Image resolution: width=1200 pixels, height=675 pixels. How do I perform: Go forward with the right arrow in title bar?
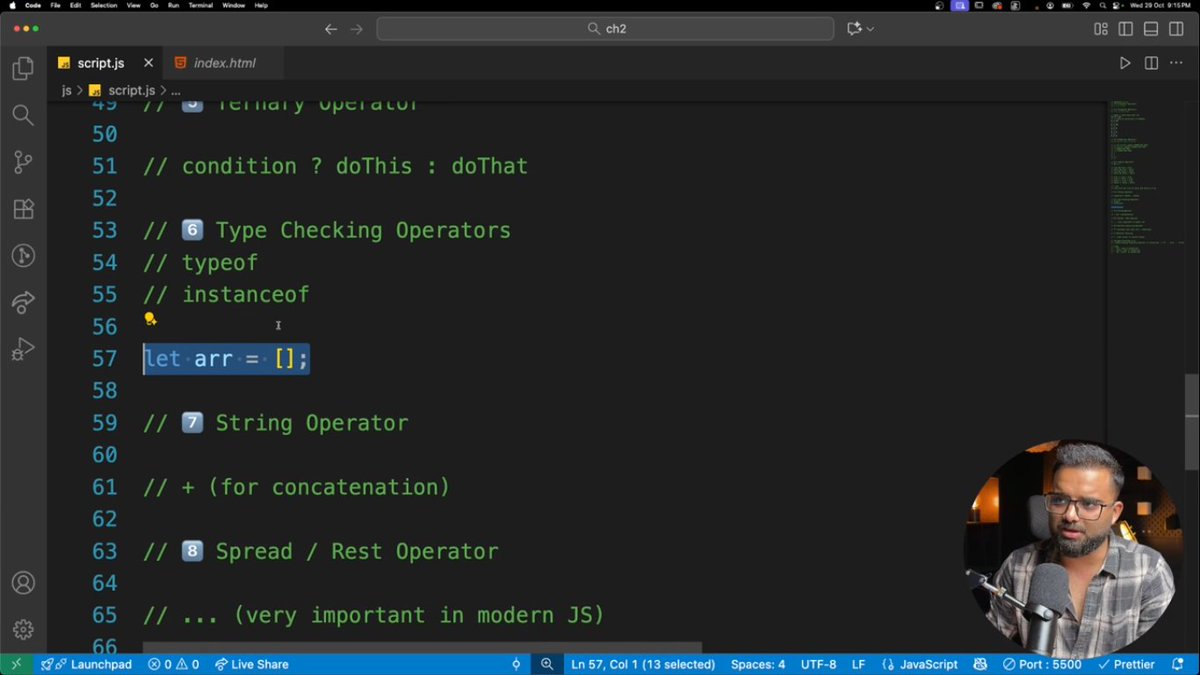[357, 29]
